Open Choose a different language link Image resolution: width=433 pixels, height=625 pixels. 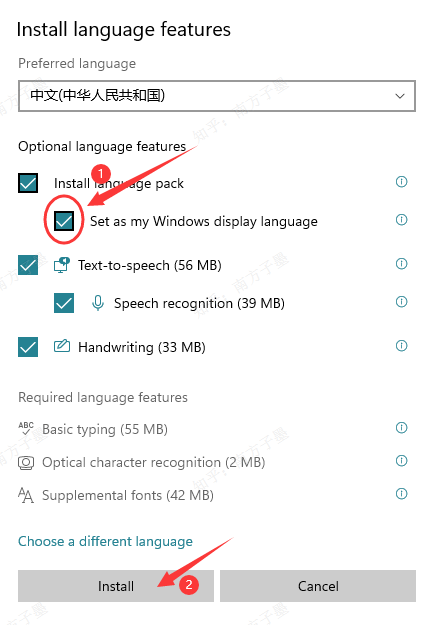105,541
